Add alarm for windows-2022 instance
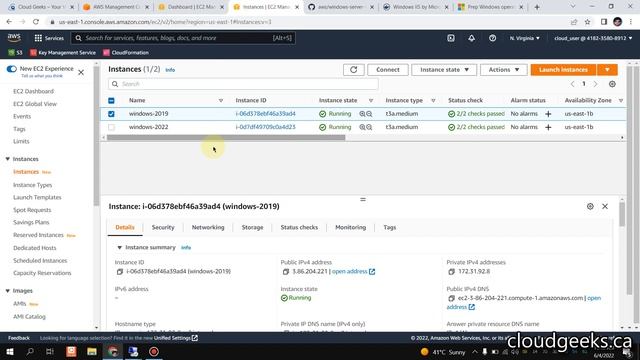 coord(548,127)
